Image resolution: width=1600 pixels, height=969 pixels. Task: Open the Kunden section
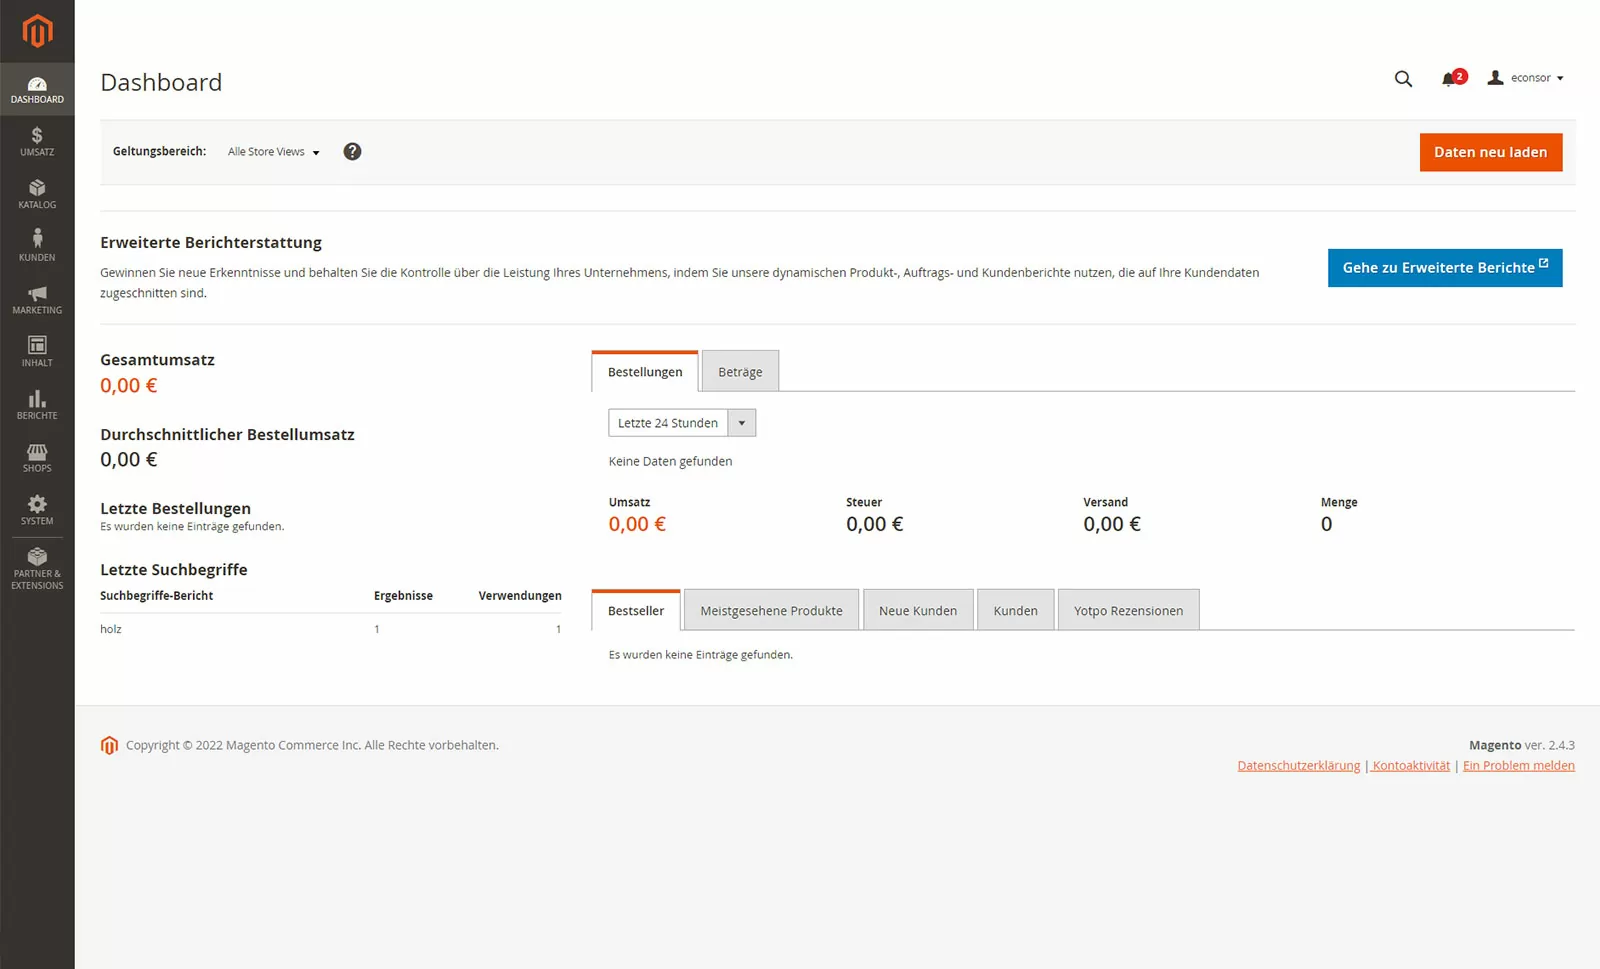click(x=37, y=246)
